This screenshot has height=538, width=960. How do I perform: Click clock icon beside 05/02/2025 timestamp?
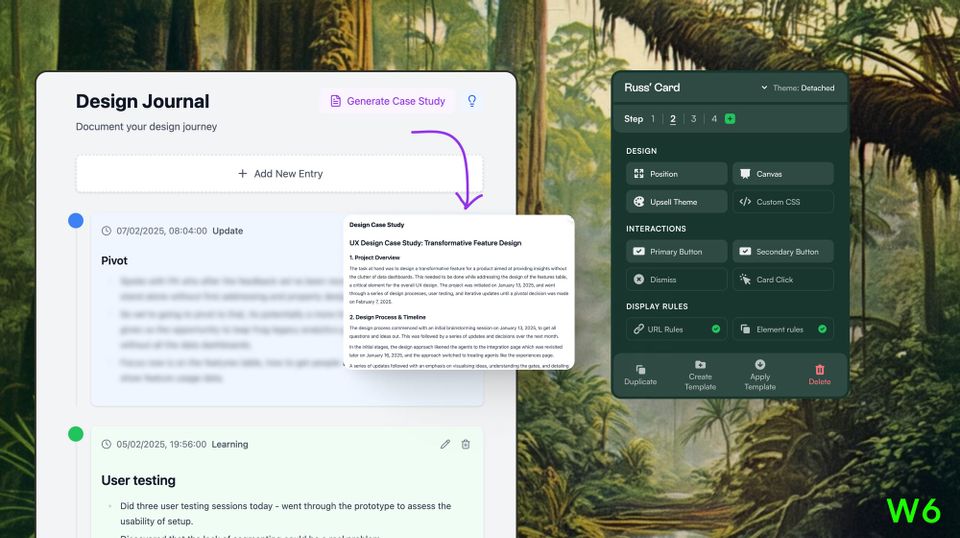tap(107, 444)
